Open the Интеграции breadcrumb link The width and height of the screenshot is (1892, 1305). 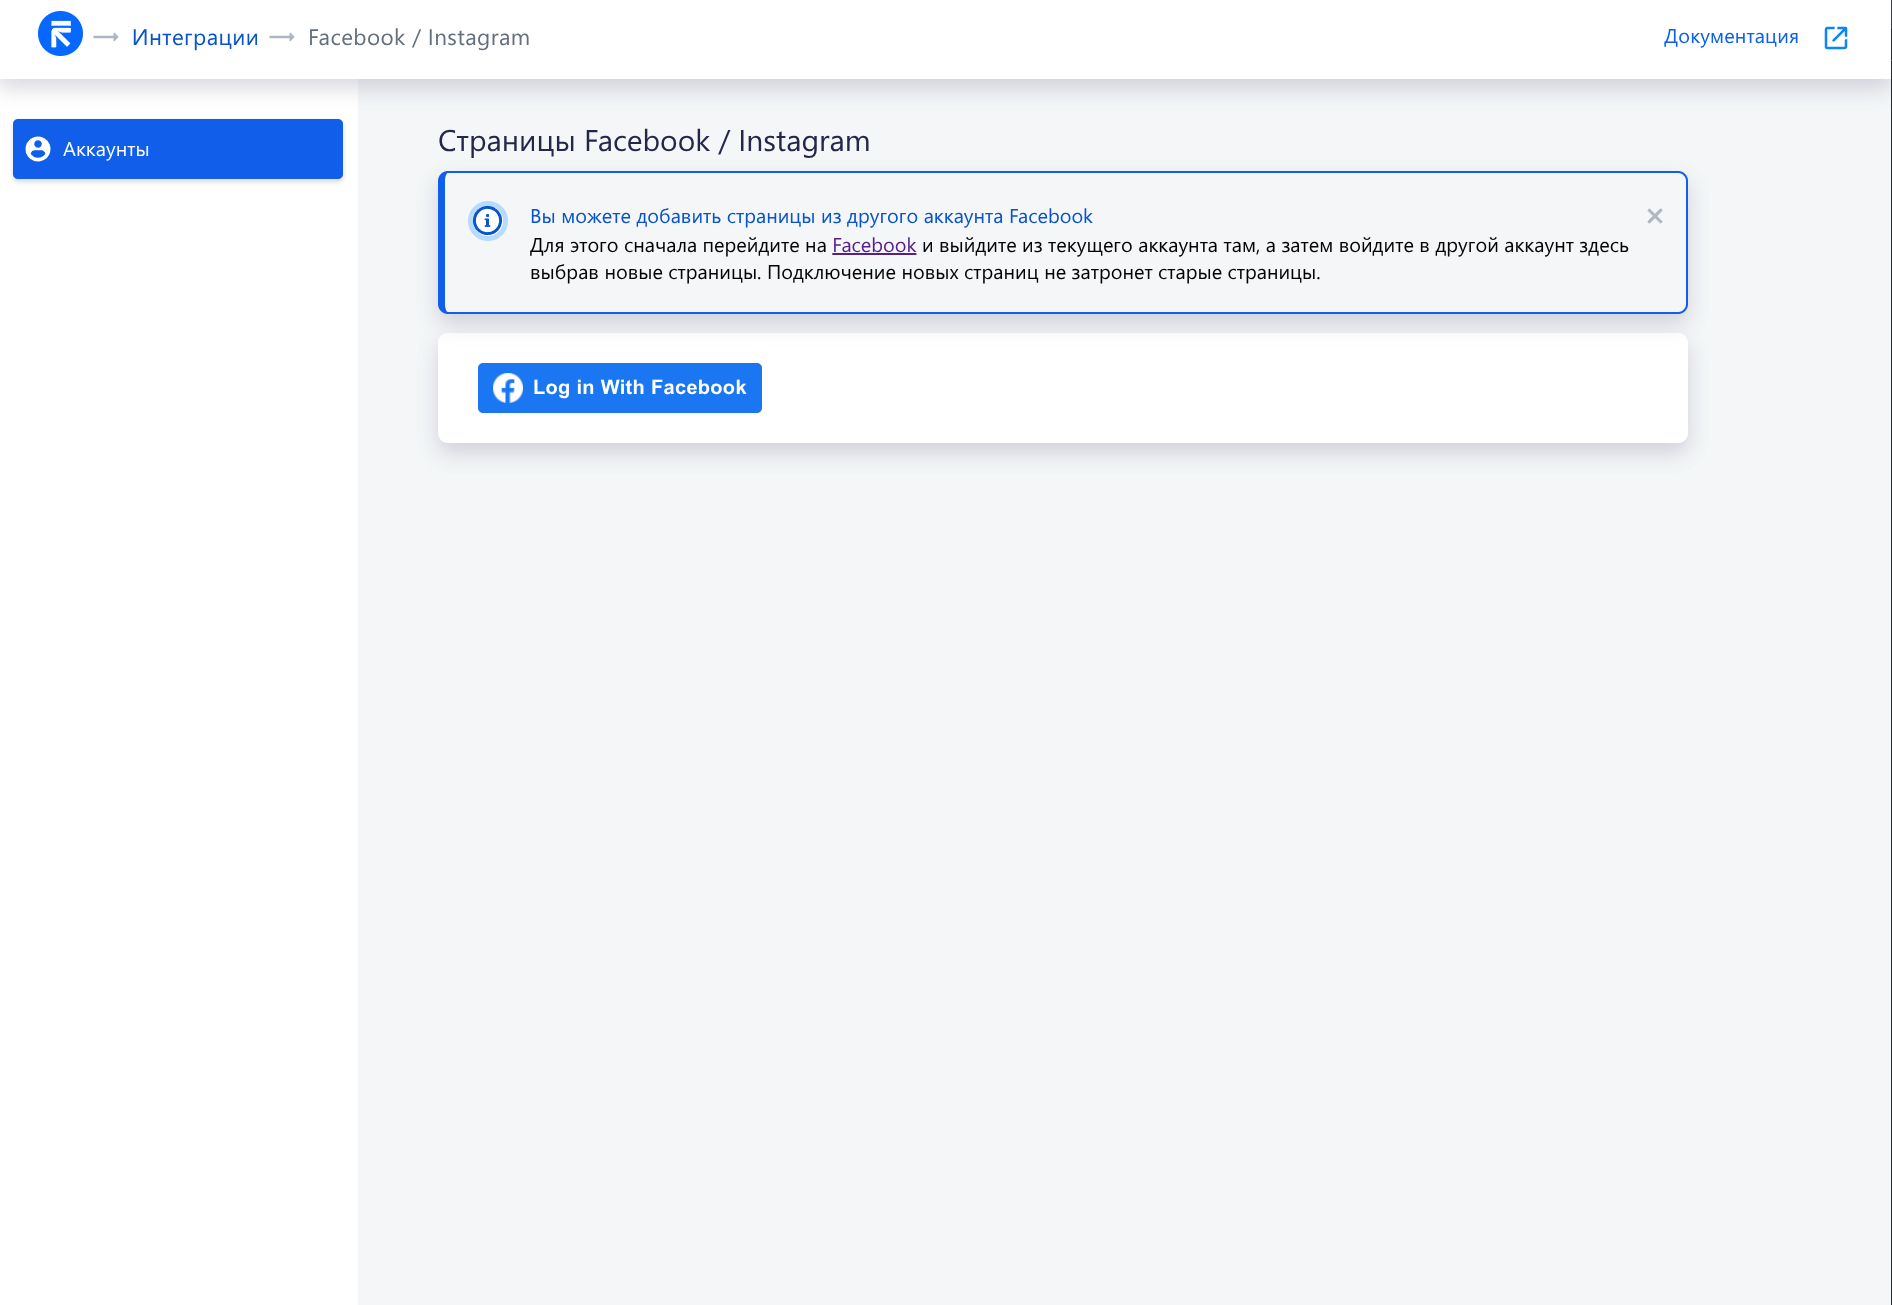pyautogui.click(x=195, y=38)
